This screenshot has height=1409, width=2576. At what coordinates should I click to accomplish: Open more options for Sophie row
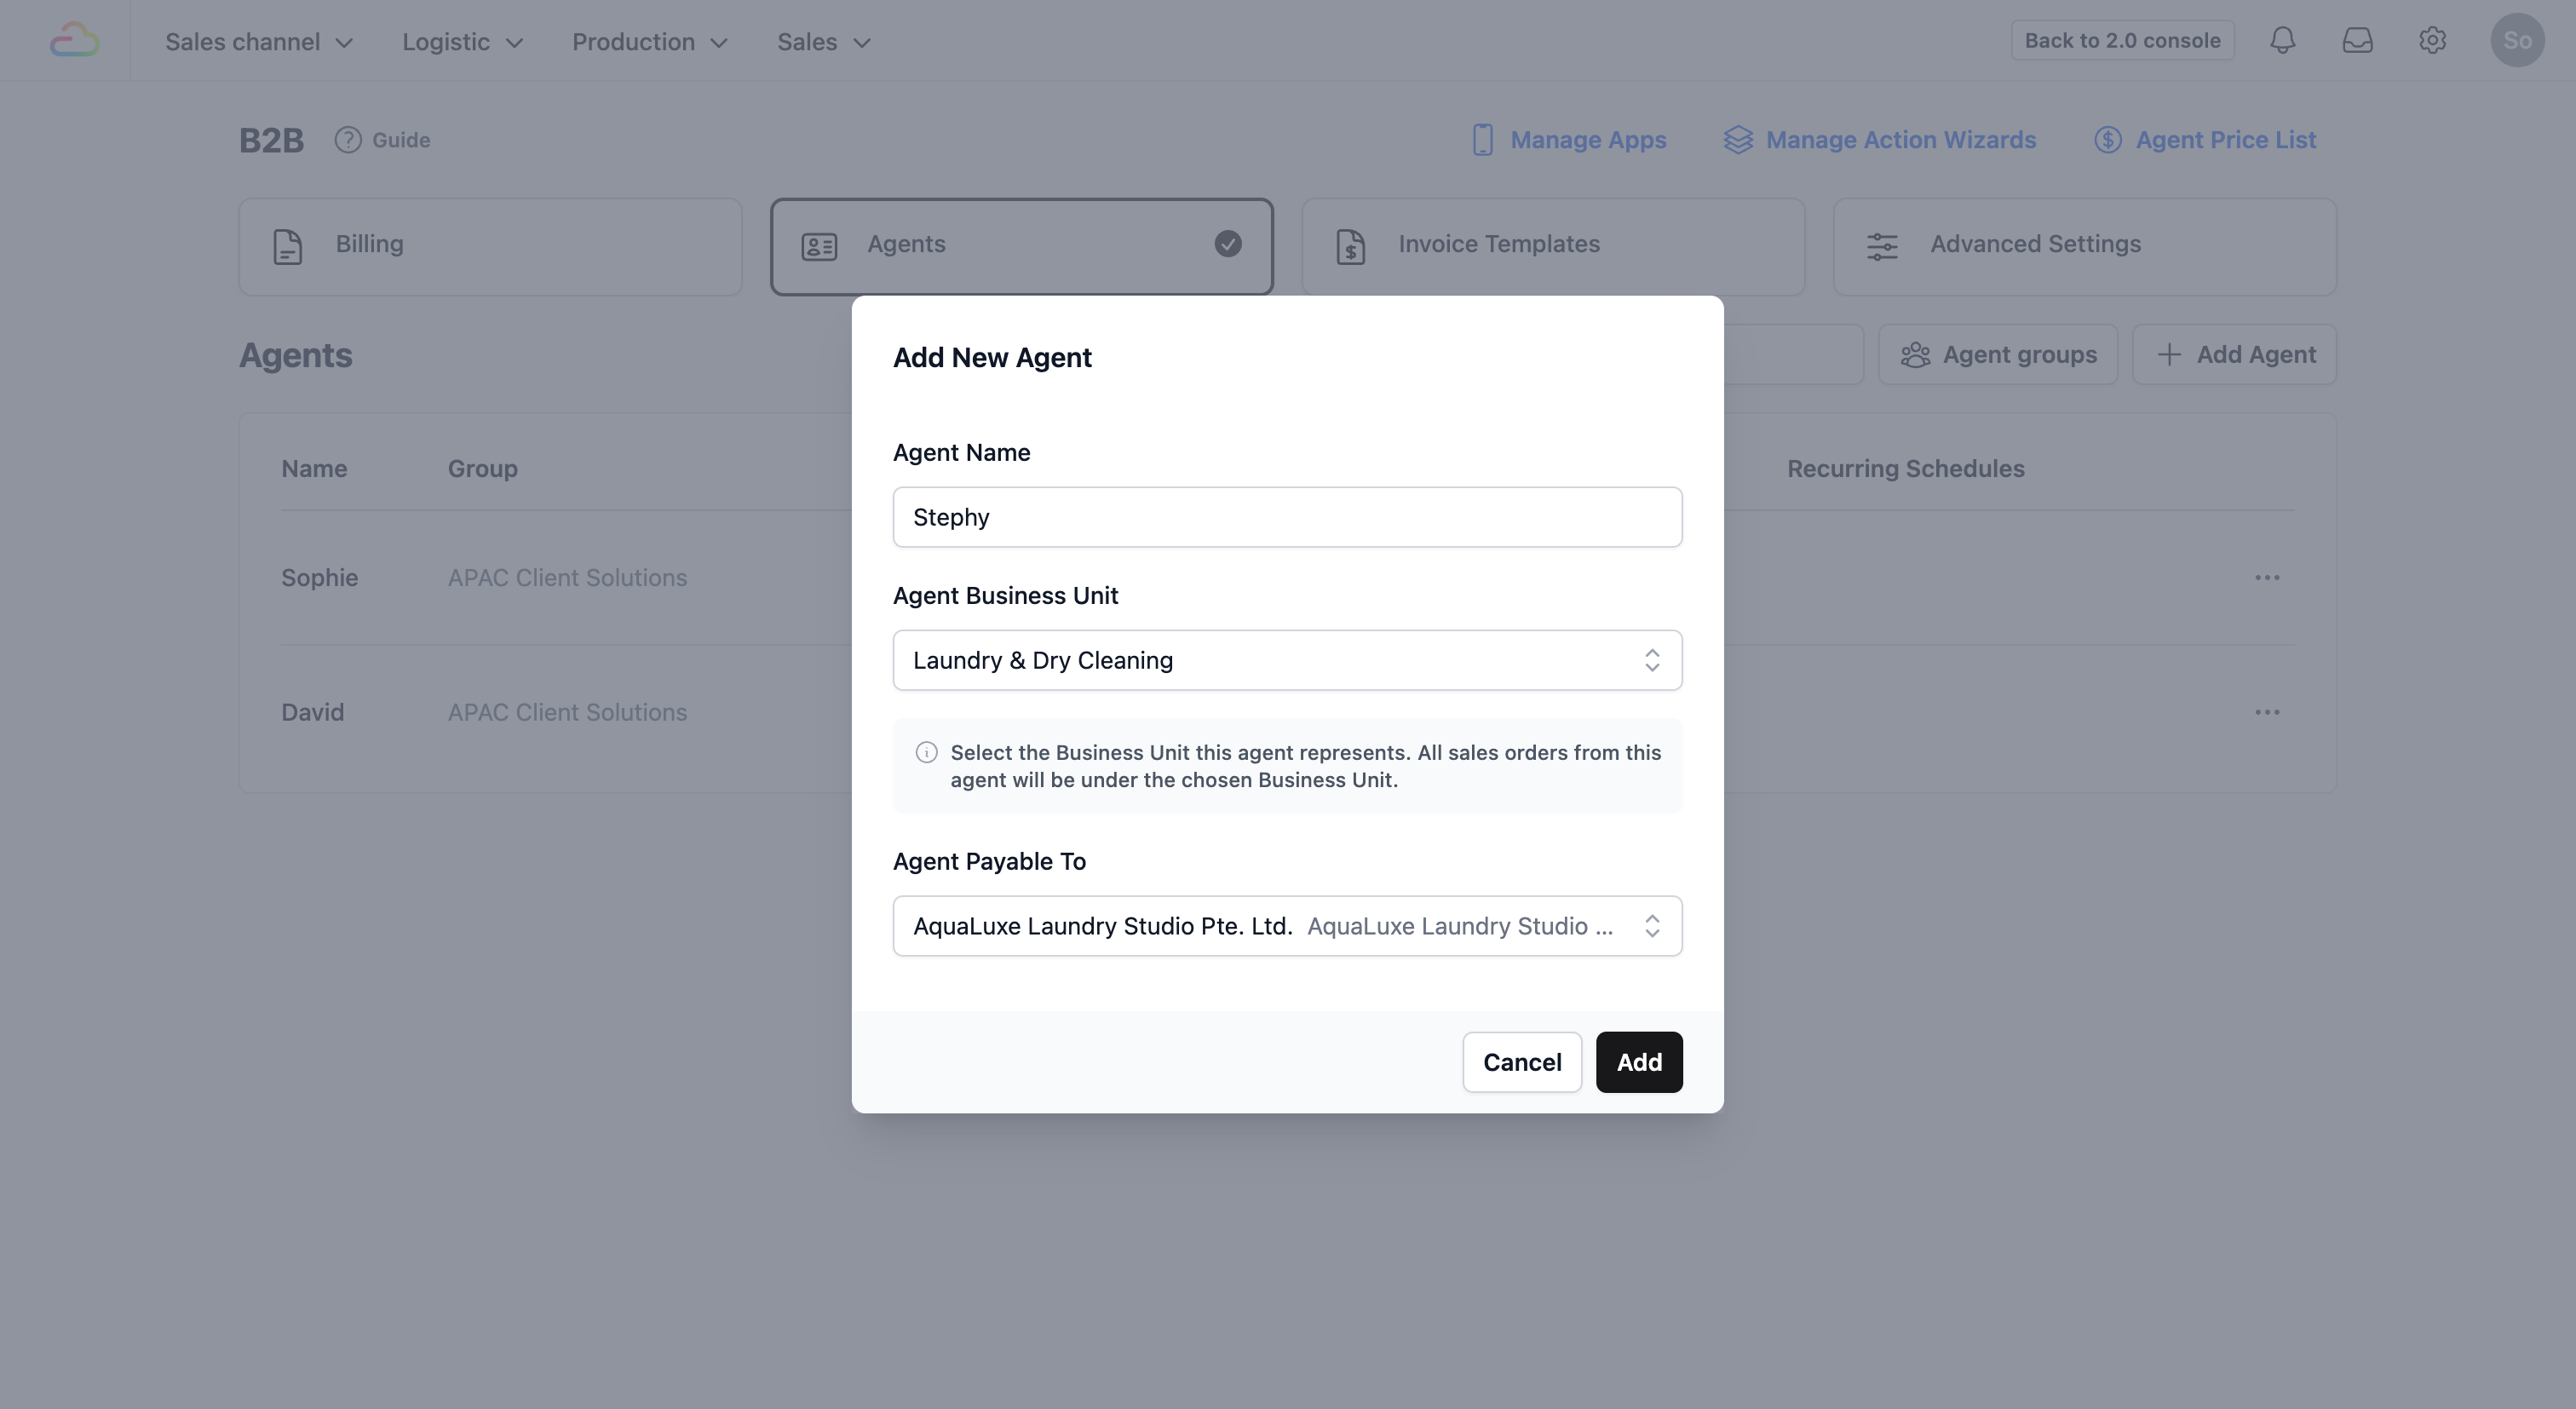2266,578
